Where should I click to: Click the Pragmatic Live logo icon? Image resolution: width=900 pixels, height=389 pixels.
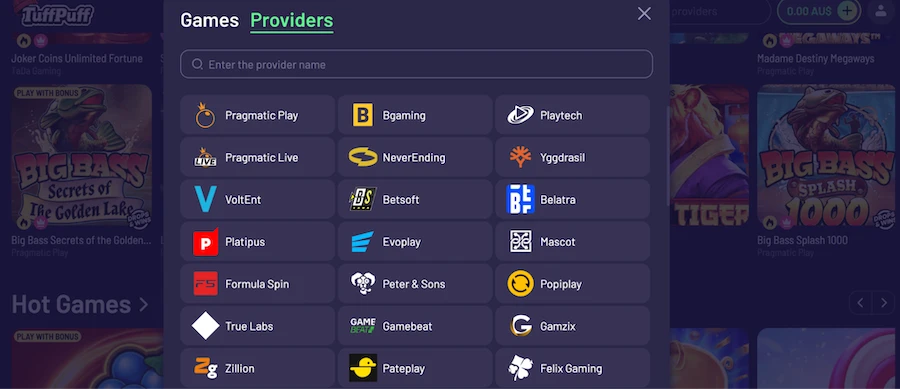coord(205,157)
